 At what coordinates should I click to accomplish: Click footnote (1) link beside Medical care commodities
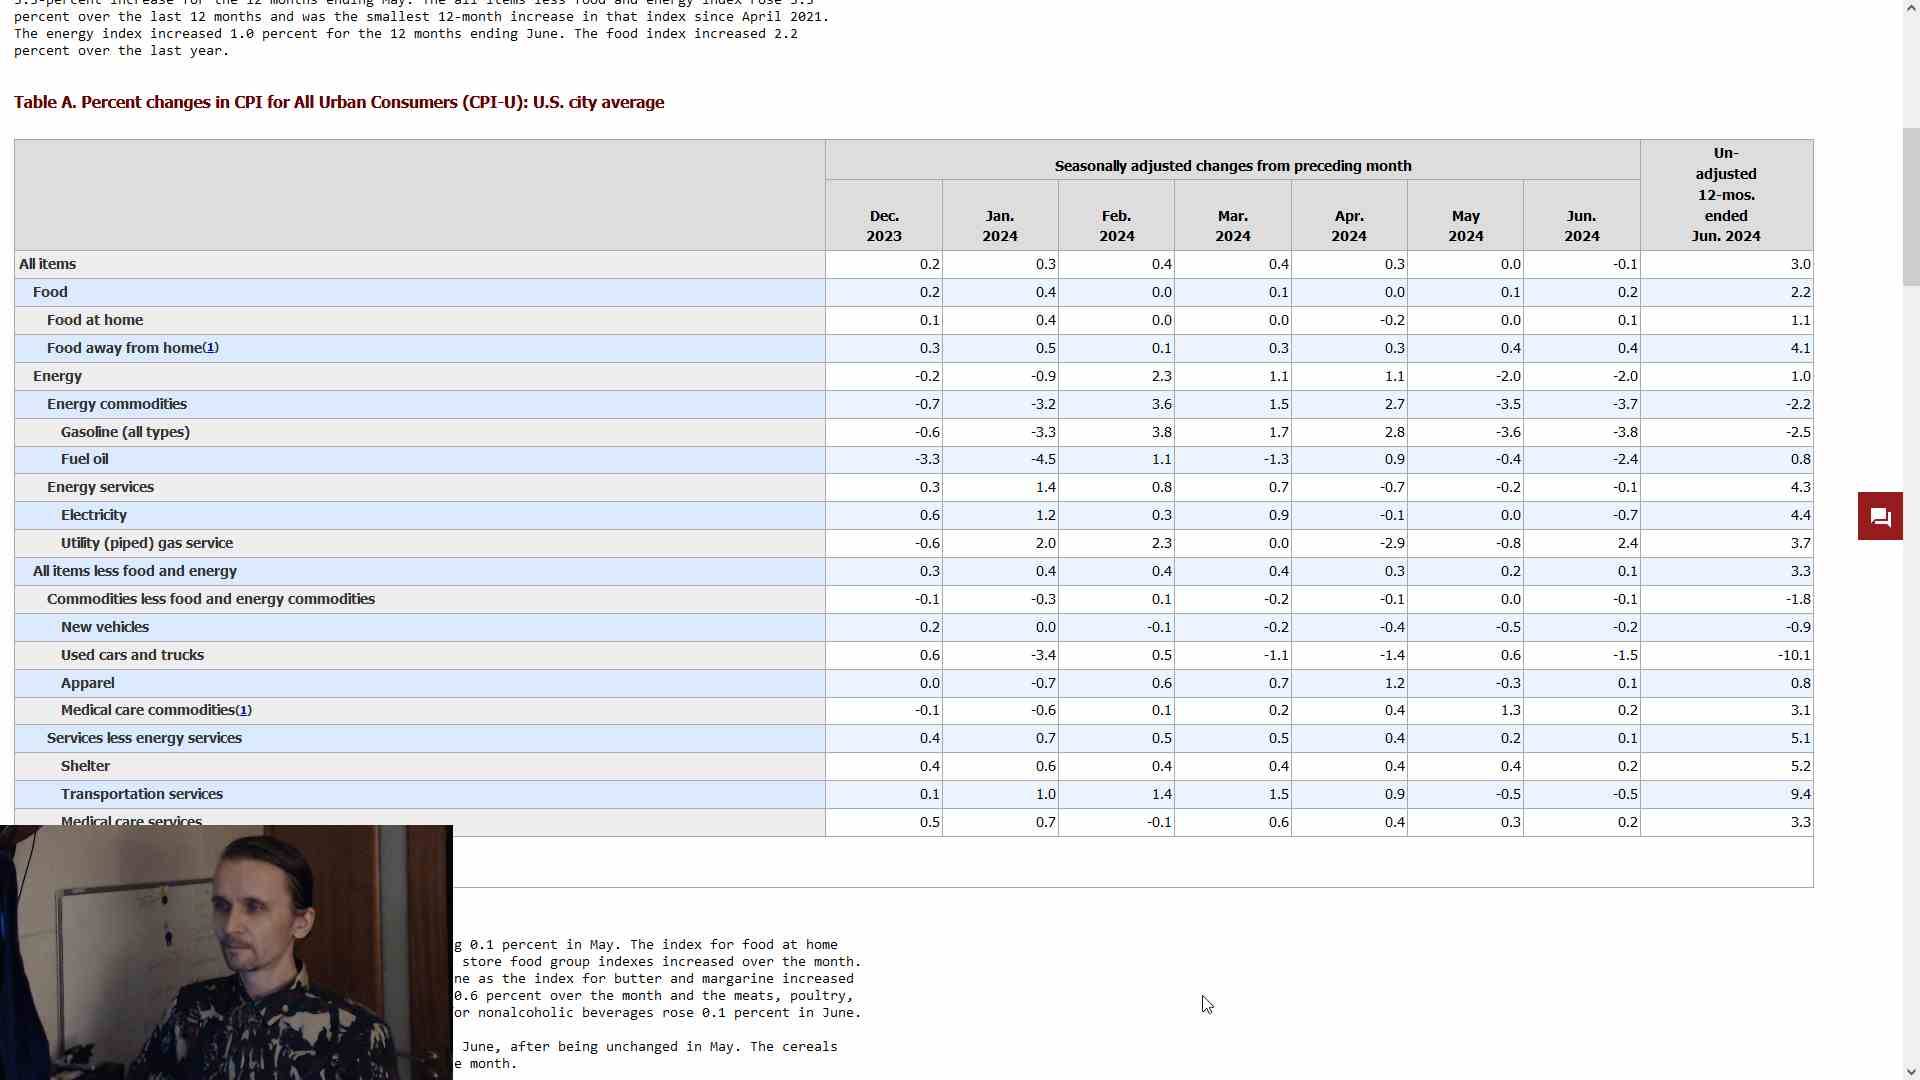(244, 710)
